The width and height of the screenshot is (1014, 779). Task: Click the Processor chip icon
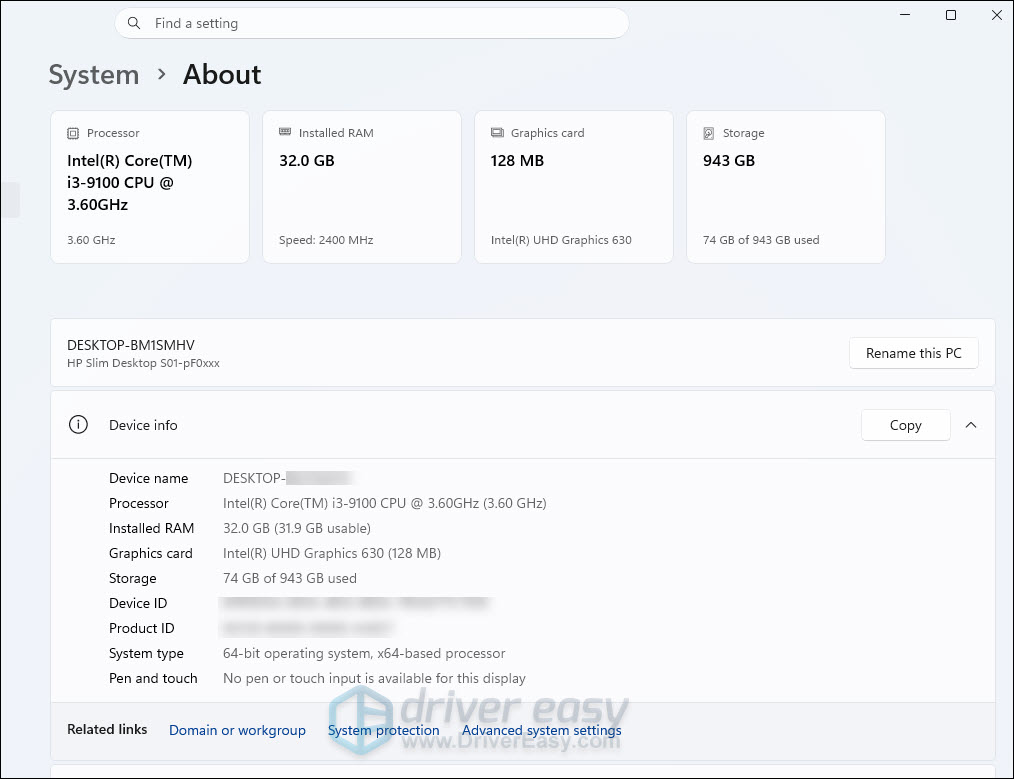click(x=73, y=133)
